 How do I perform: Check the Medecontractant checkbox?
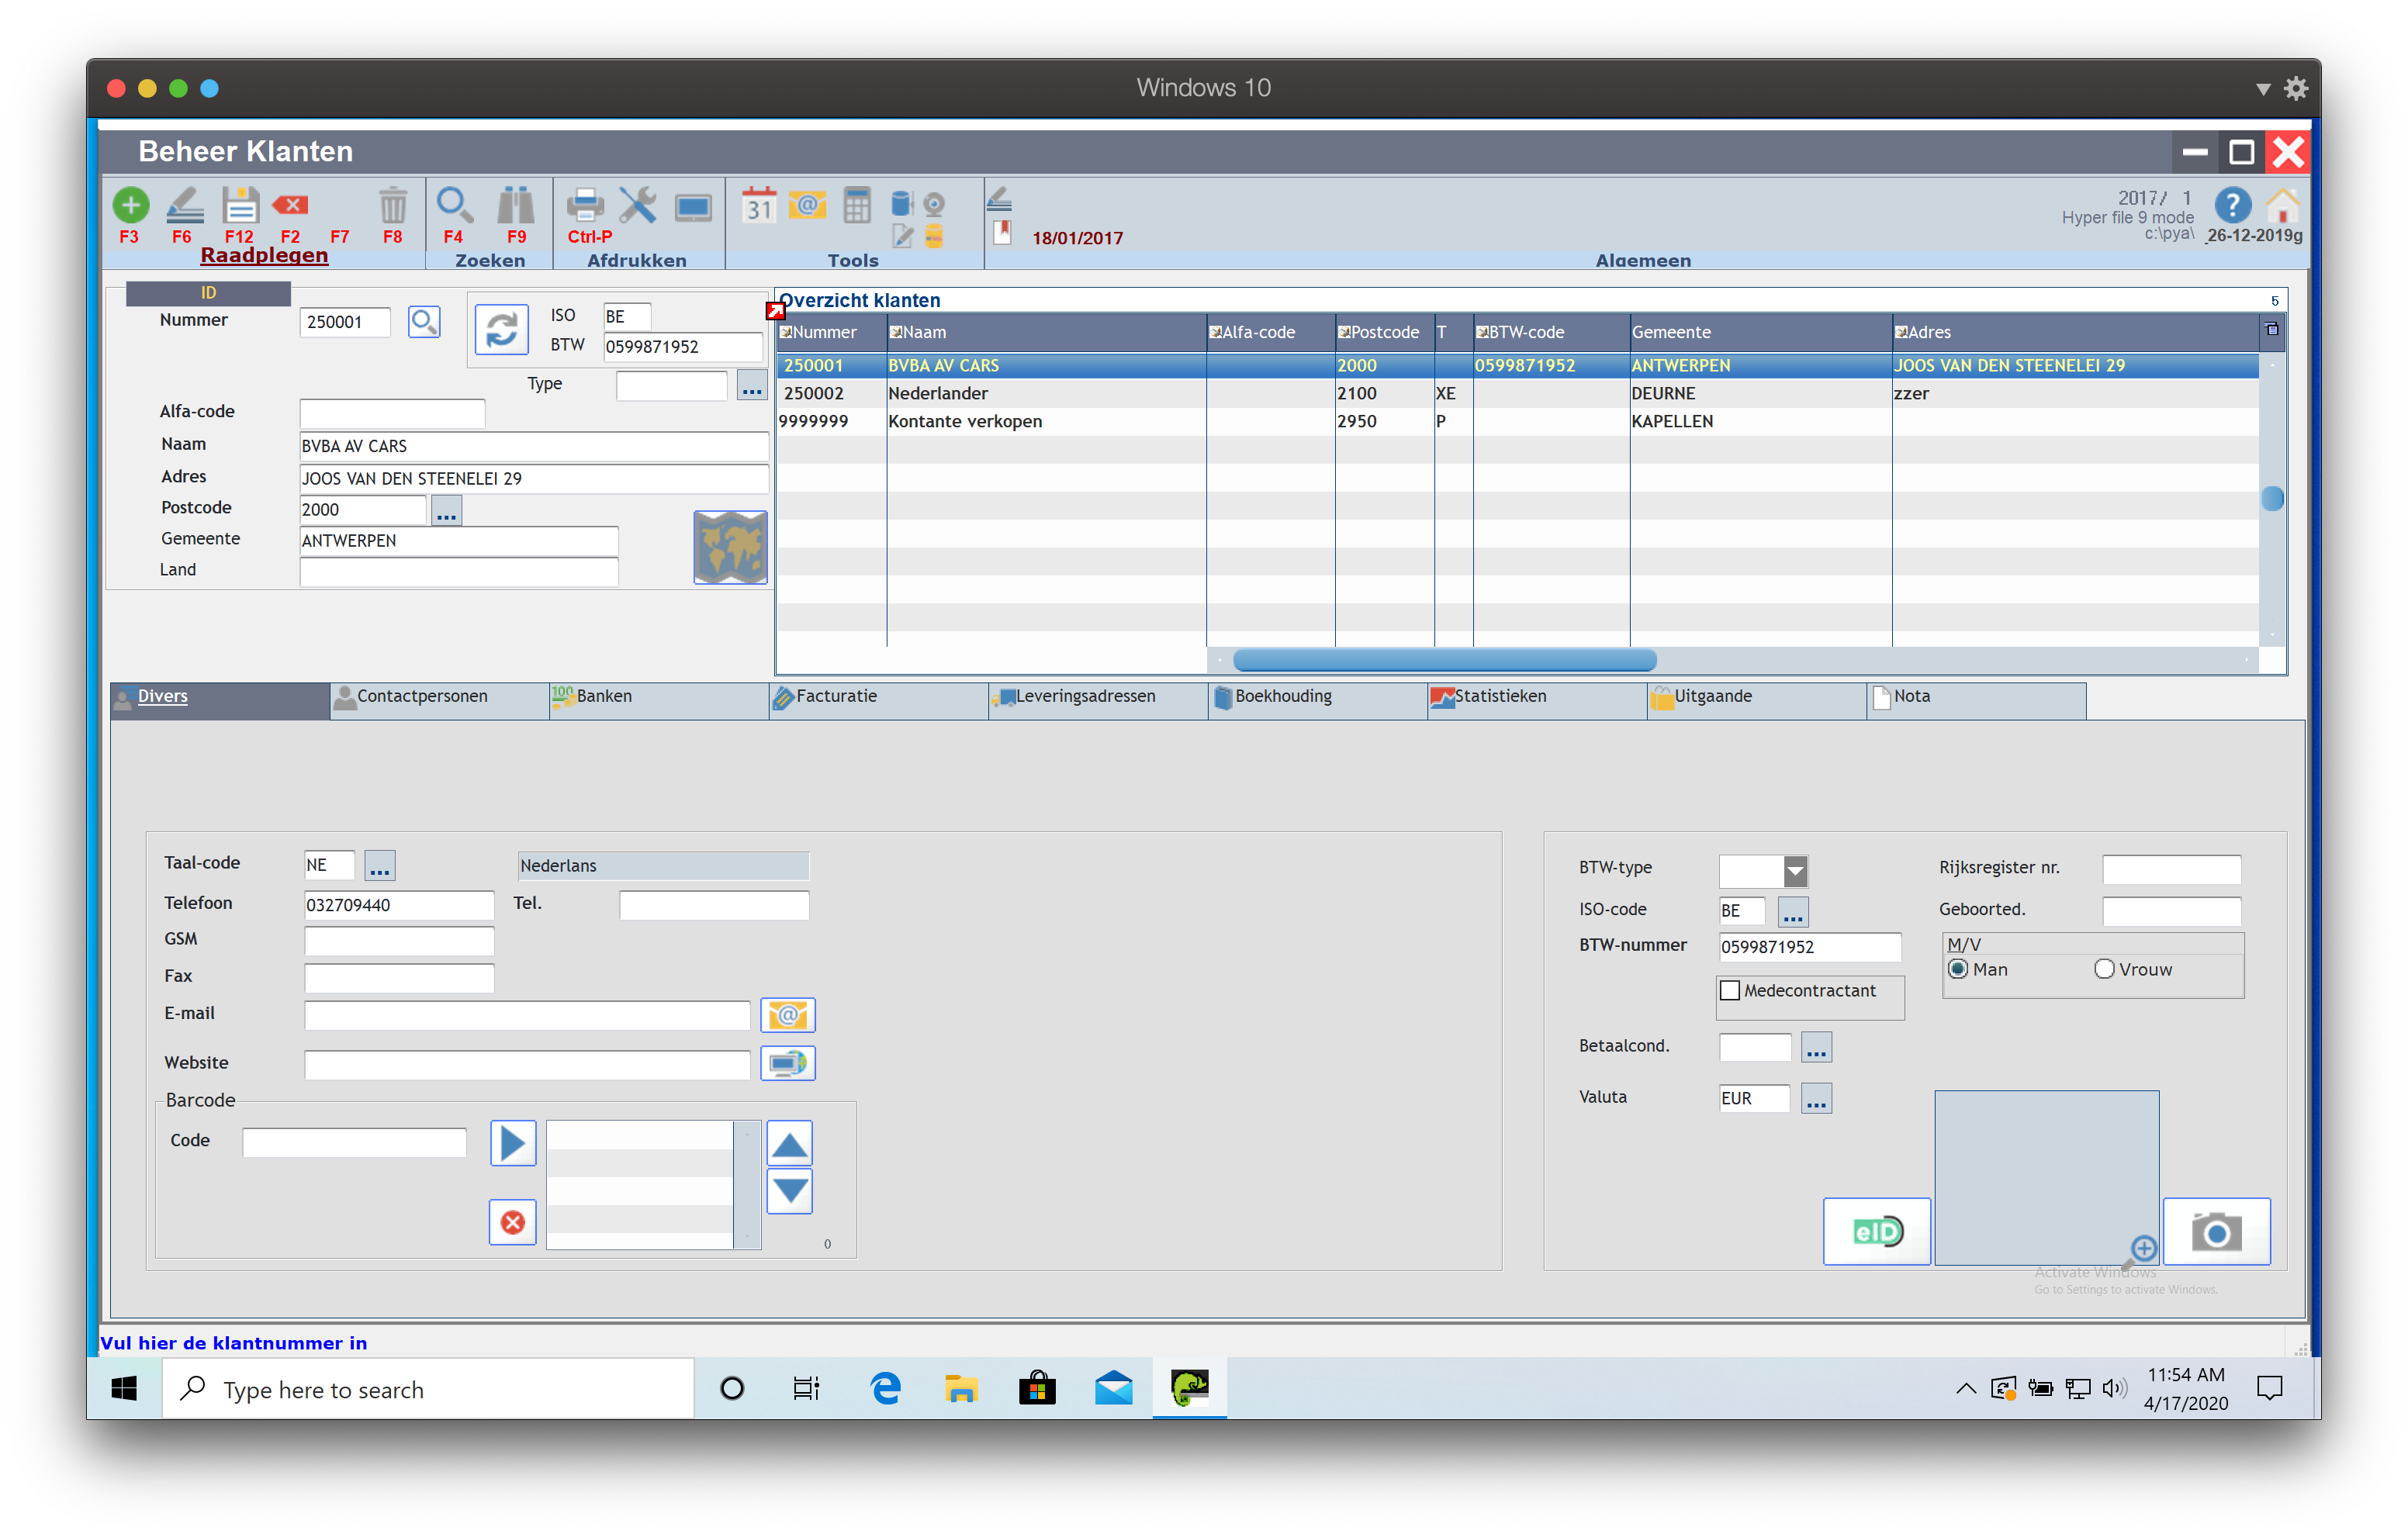1730,990
